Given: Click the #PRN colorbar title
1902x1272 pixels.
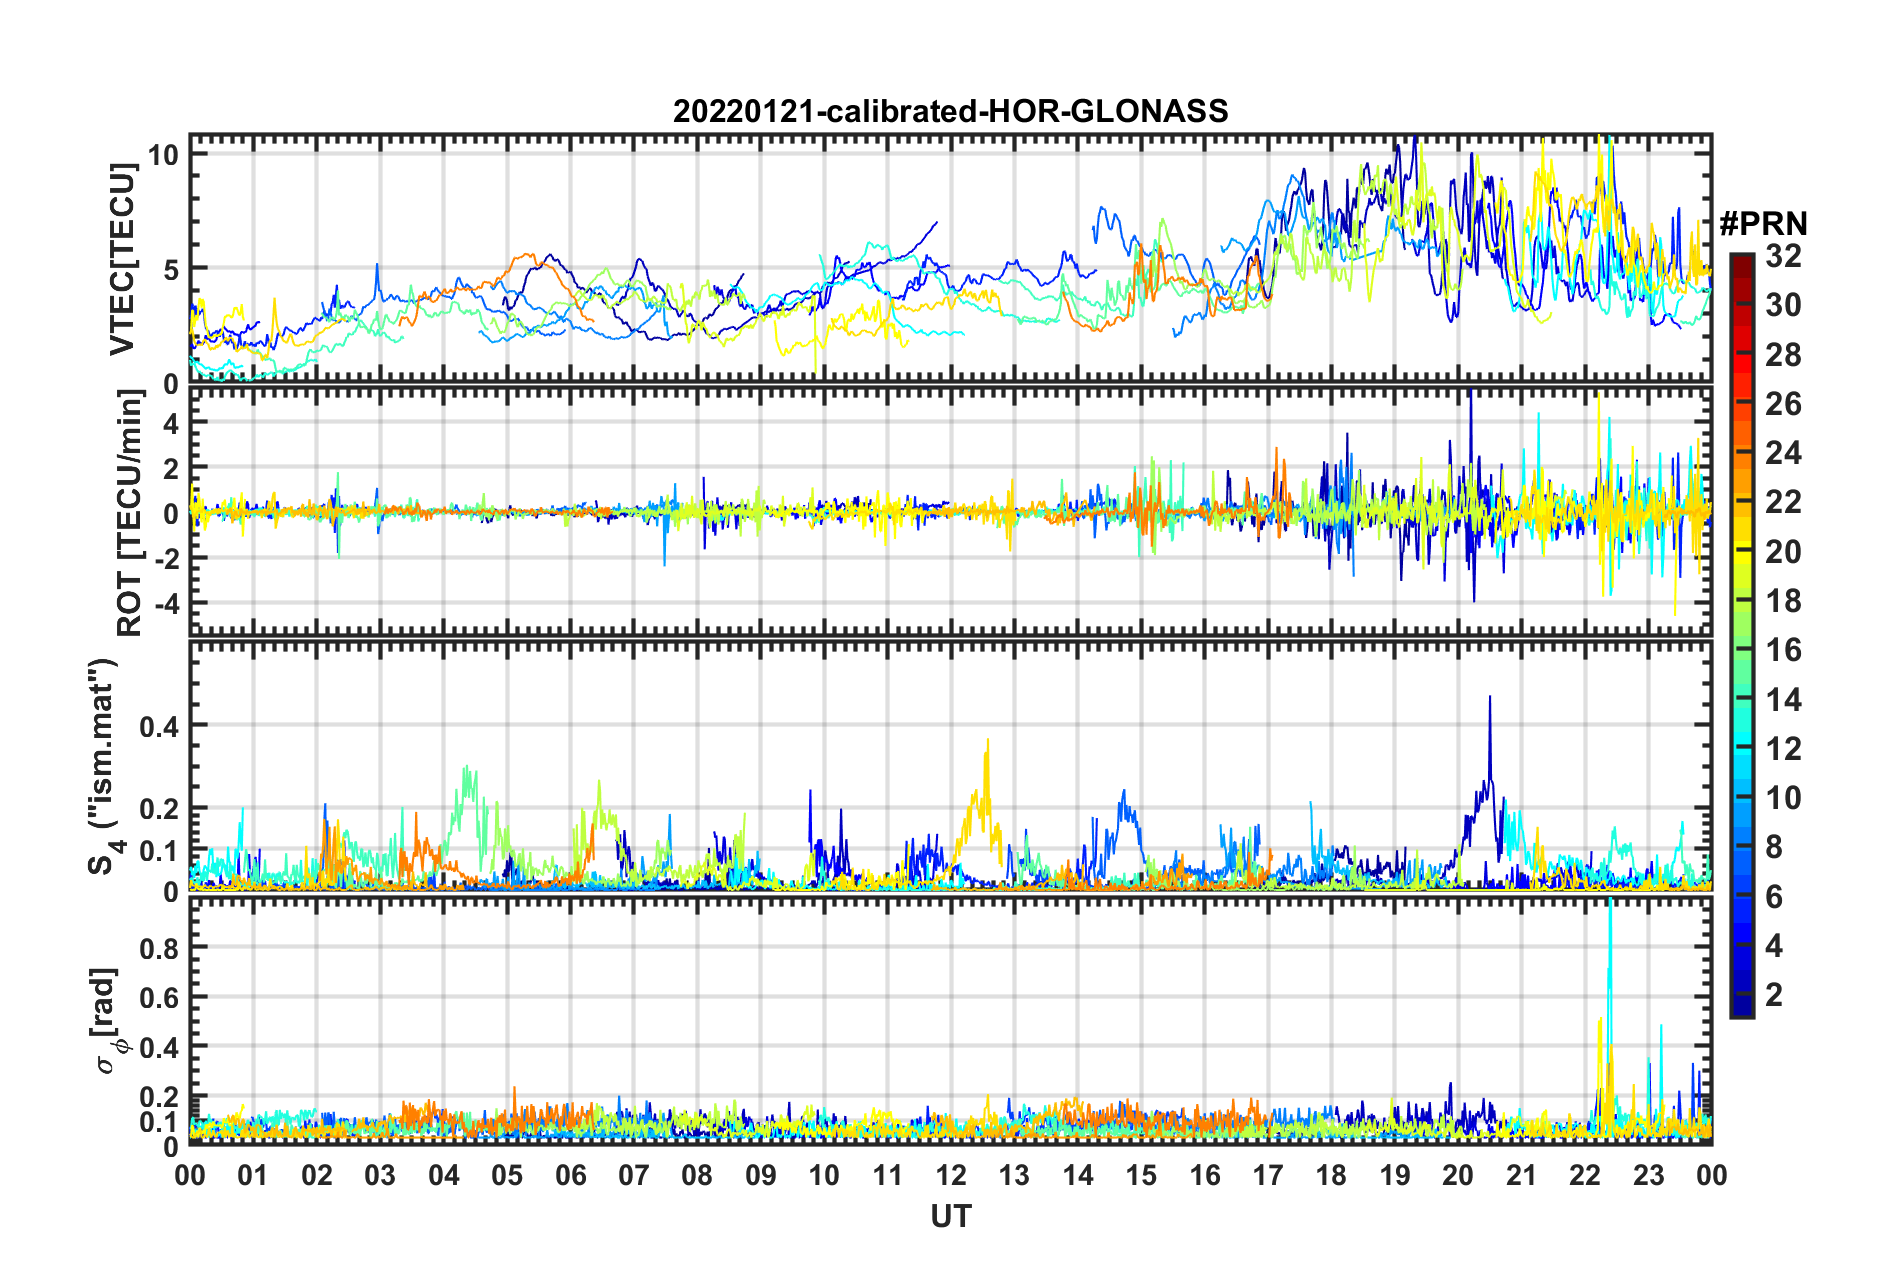Looking at the screenshot, I should coord(1763,224).
